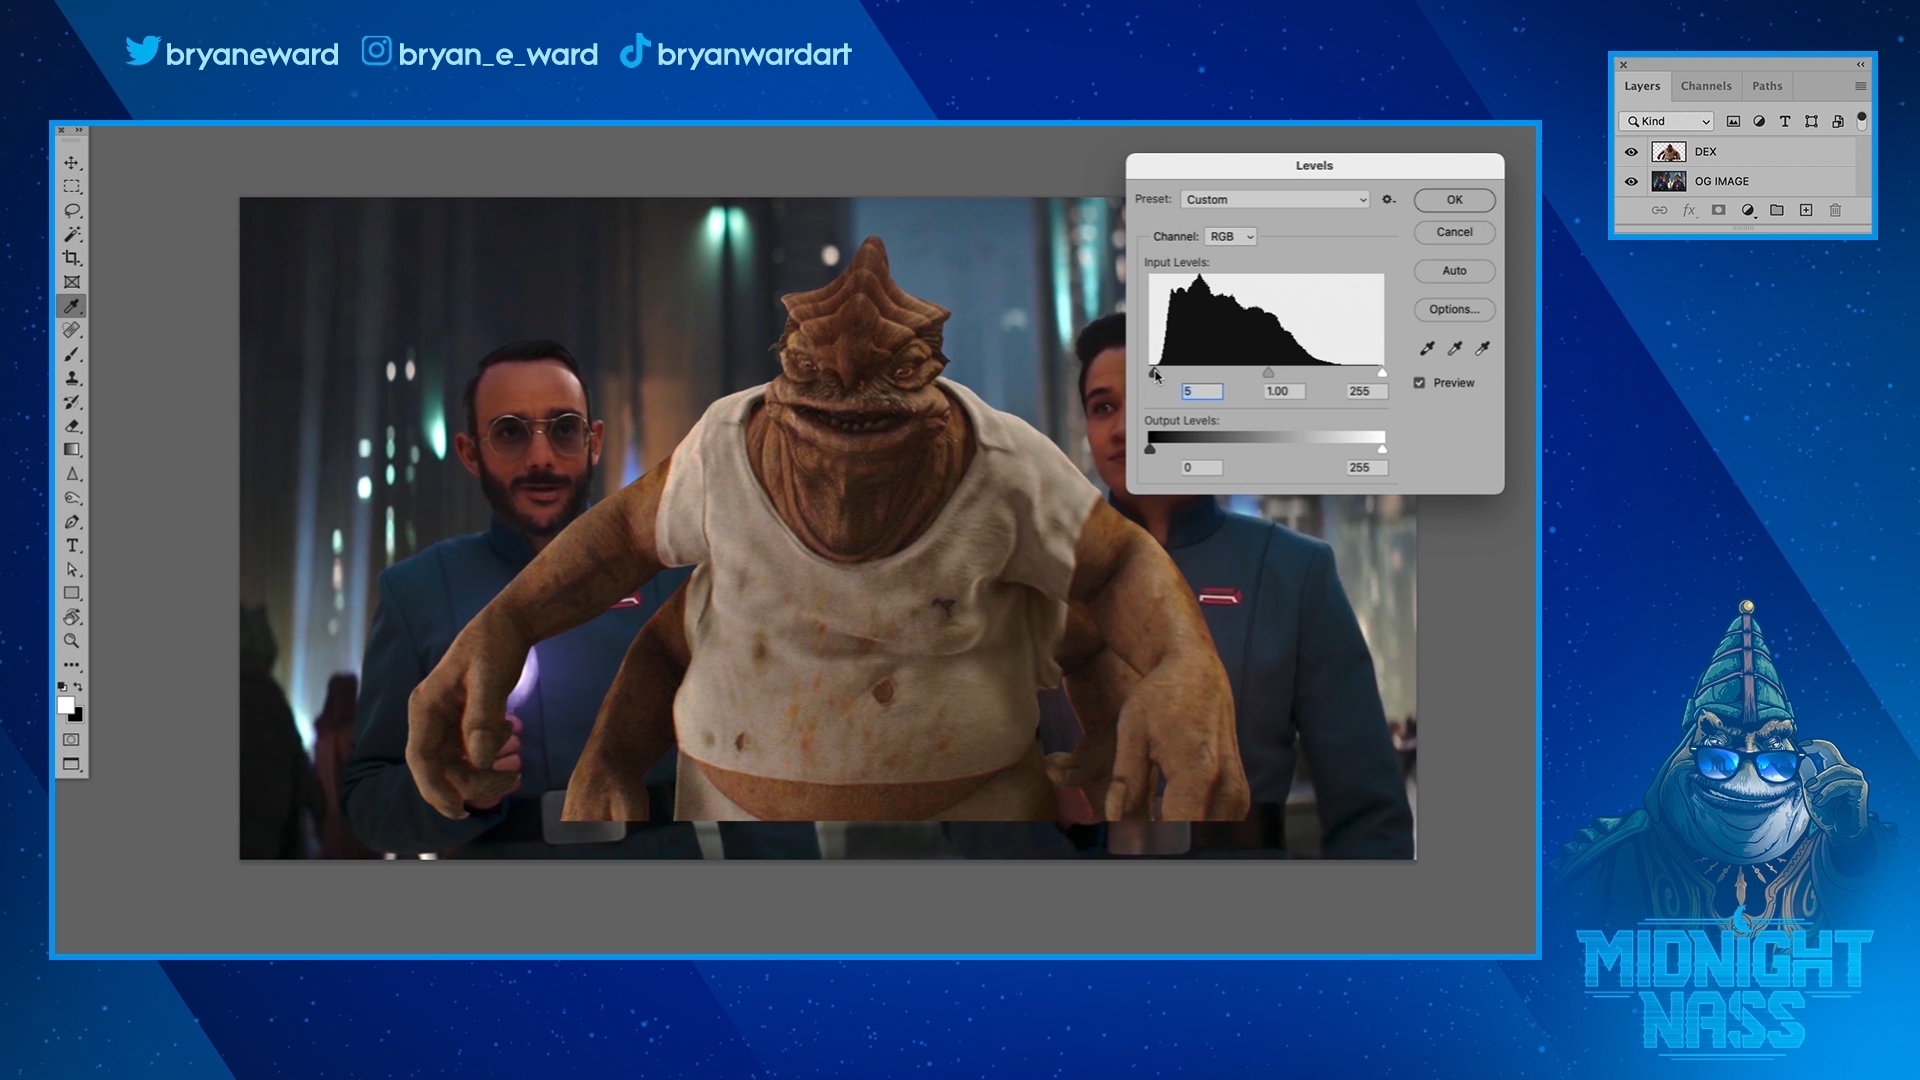Create a new layer
Screen dimensions: 1920x1080
(1806, 210)
